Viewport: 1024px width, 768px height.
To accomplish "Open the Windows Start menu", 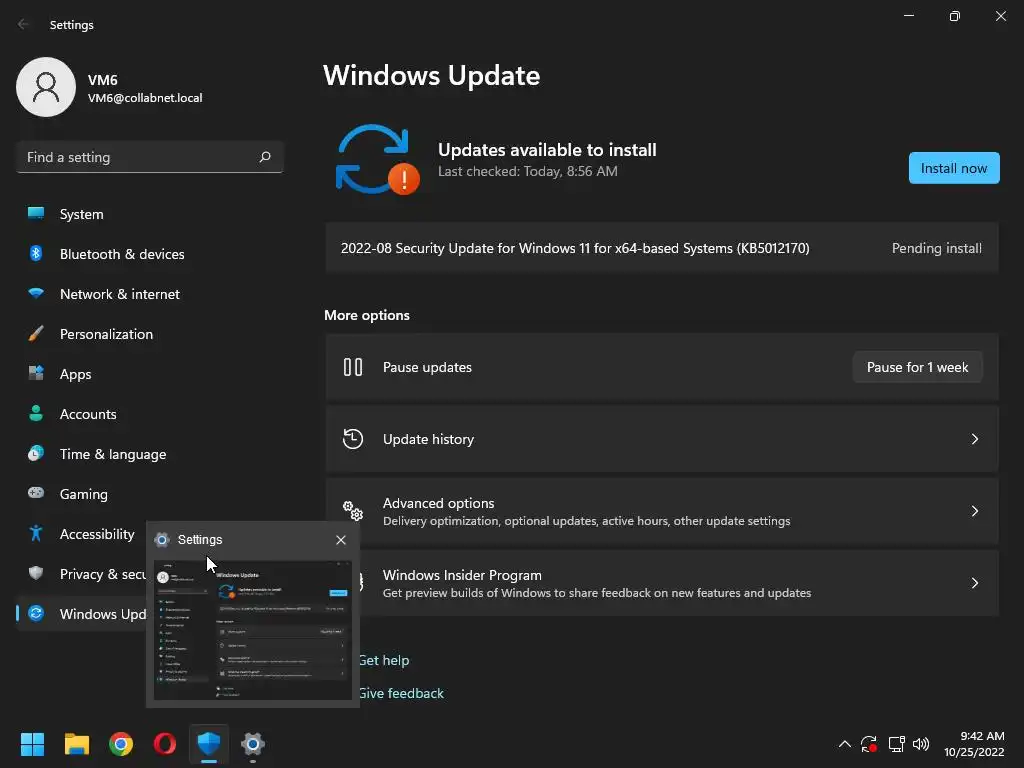I will 32,743.
